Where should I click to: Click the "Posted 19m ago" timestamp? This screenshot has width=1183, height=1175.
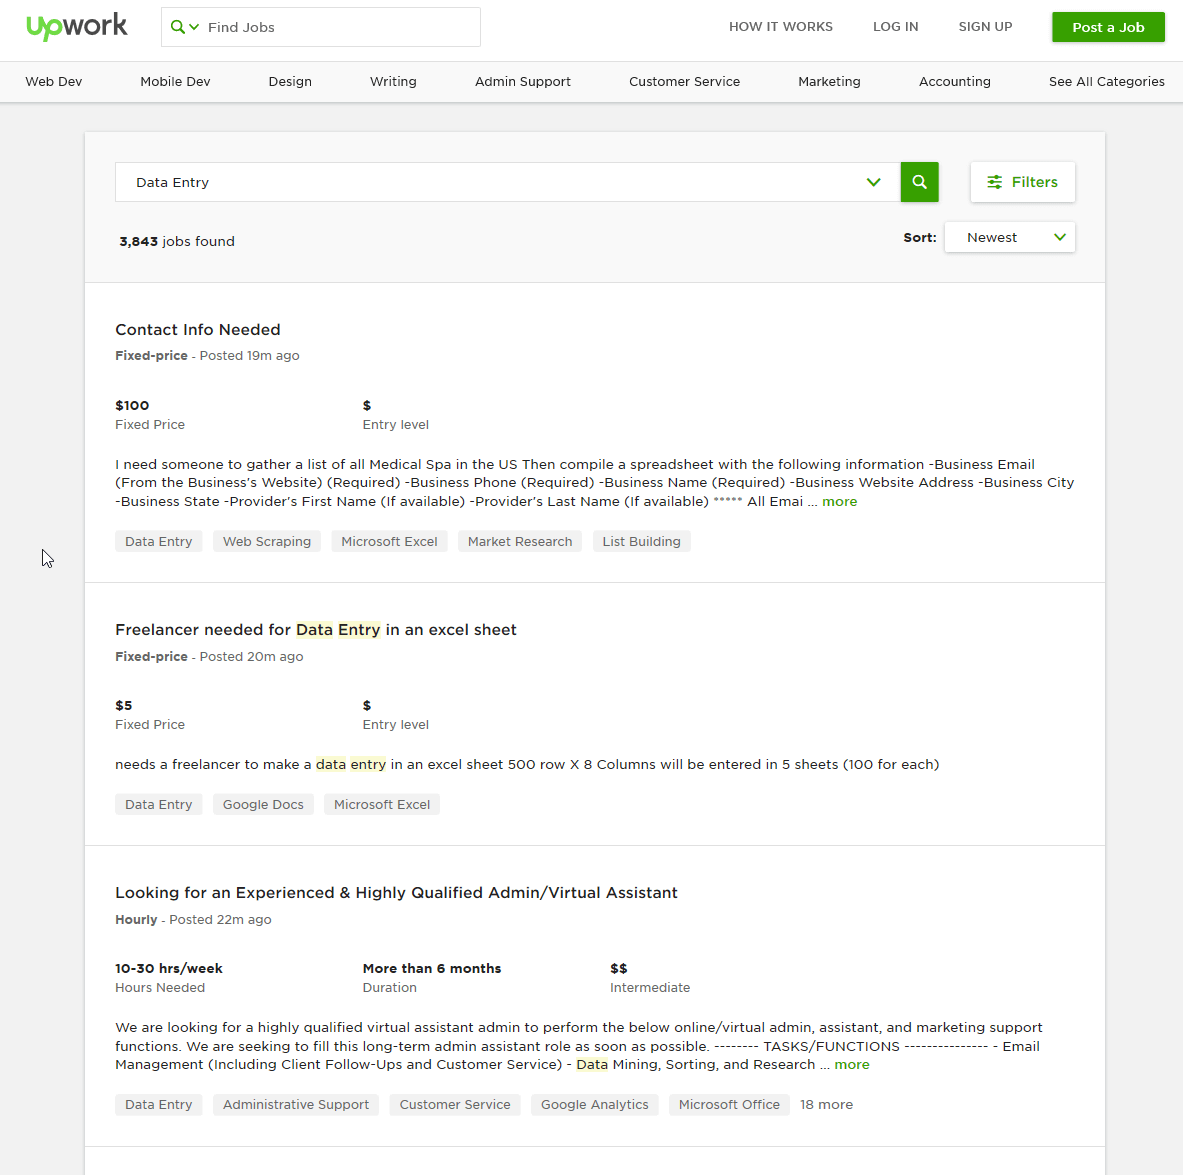pyautogui.click(x=249, y=355)
